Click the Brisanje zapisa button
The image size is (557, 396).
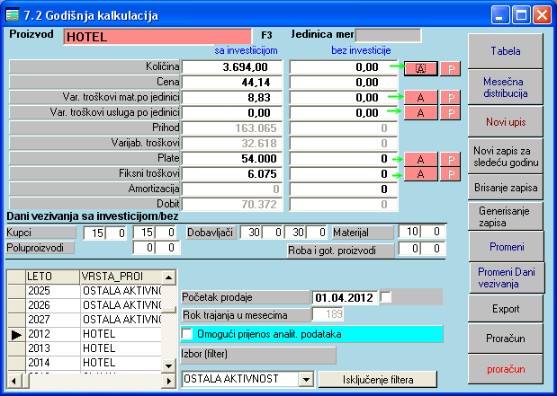[505, 187]
